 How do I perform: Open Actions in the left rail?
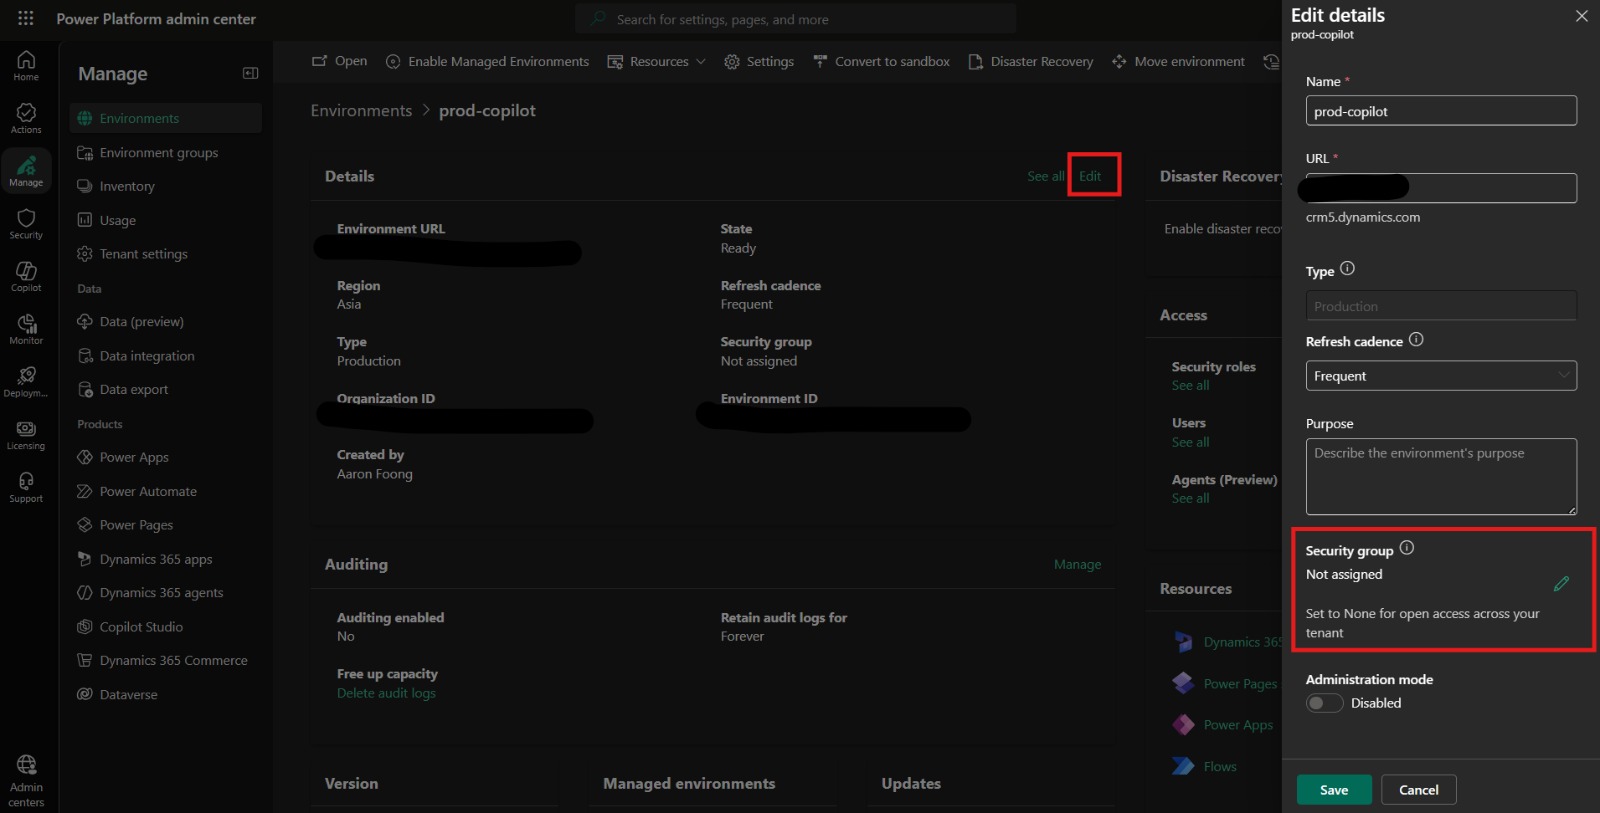point(26,118)
